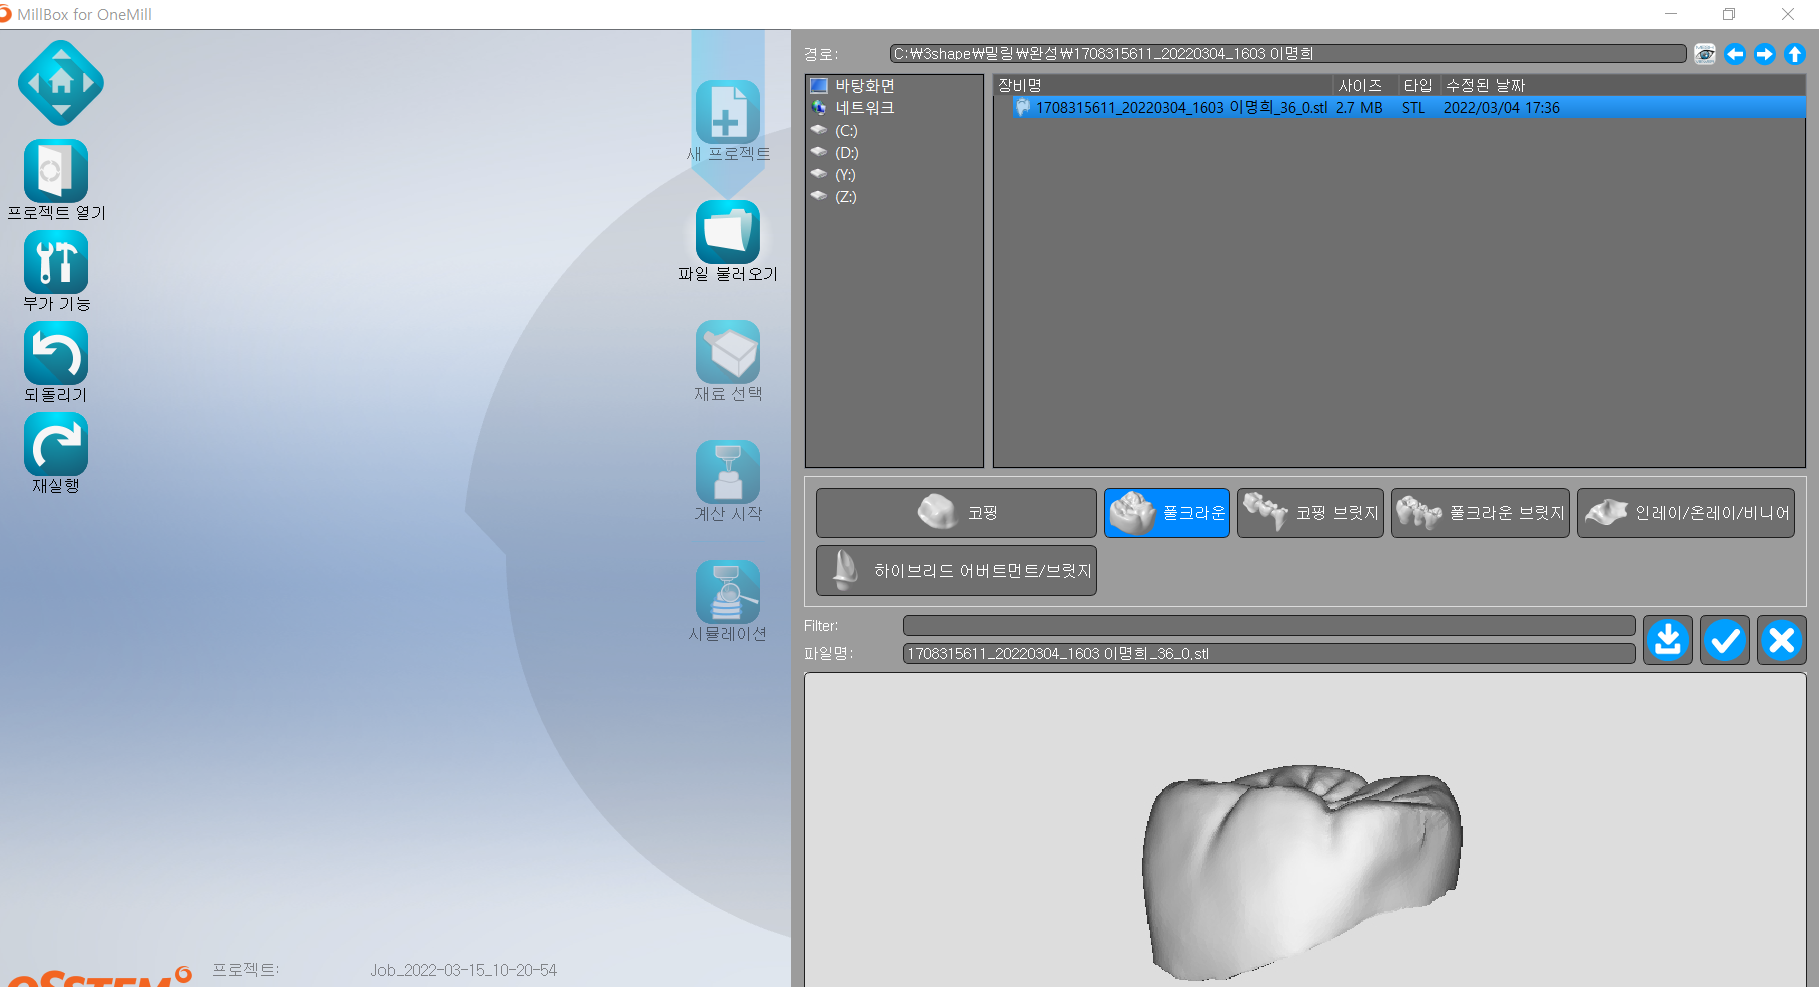
Task: Select 하이브리드 어버트먼트/브릿지 type
Action: click(956, 570)
